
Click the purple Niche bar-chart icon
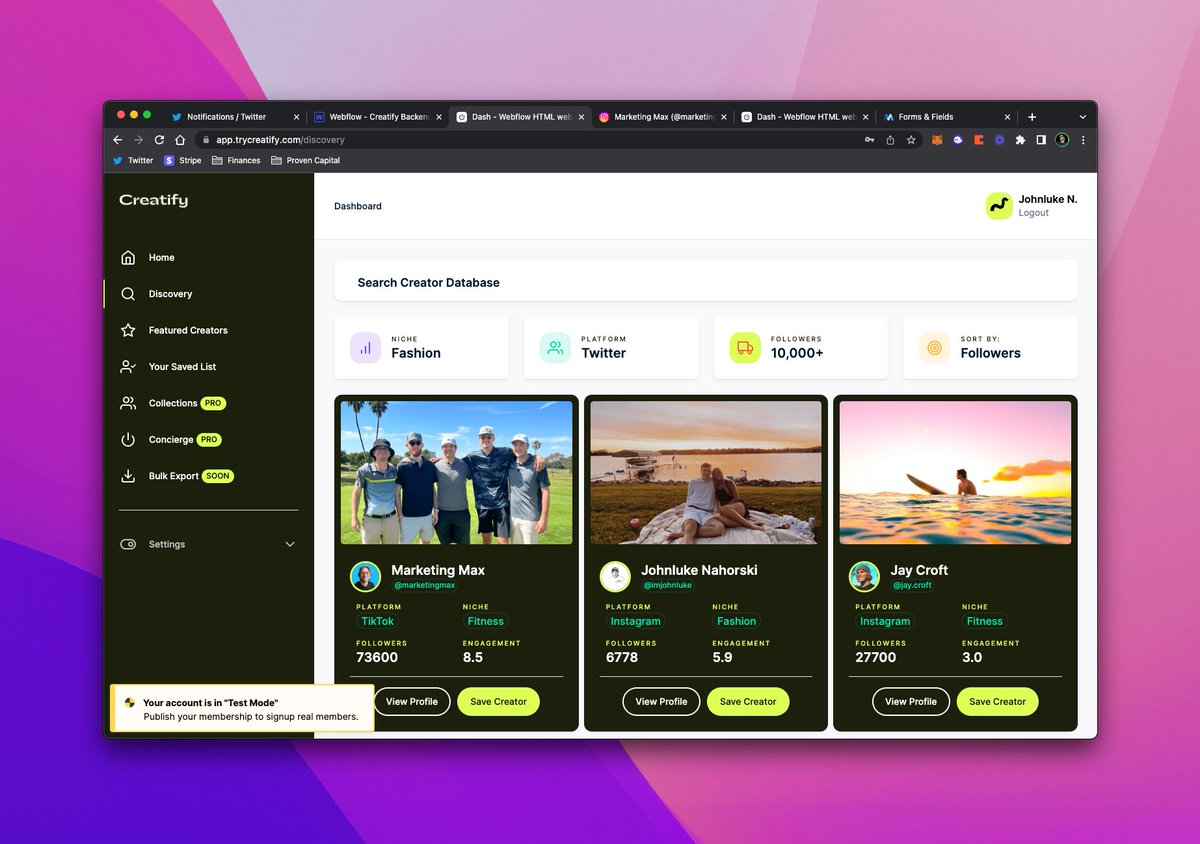point(365,348)
